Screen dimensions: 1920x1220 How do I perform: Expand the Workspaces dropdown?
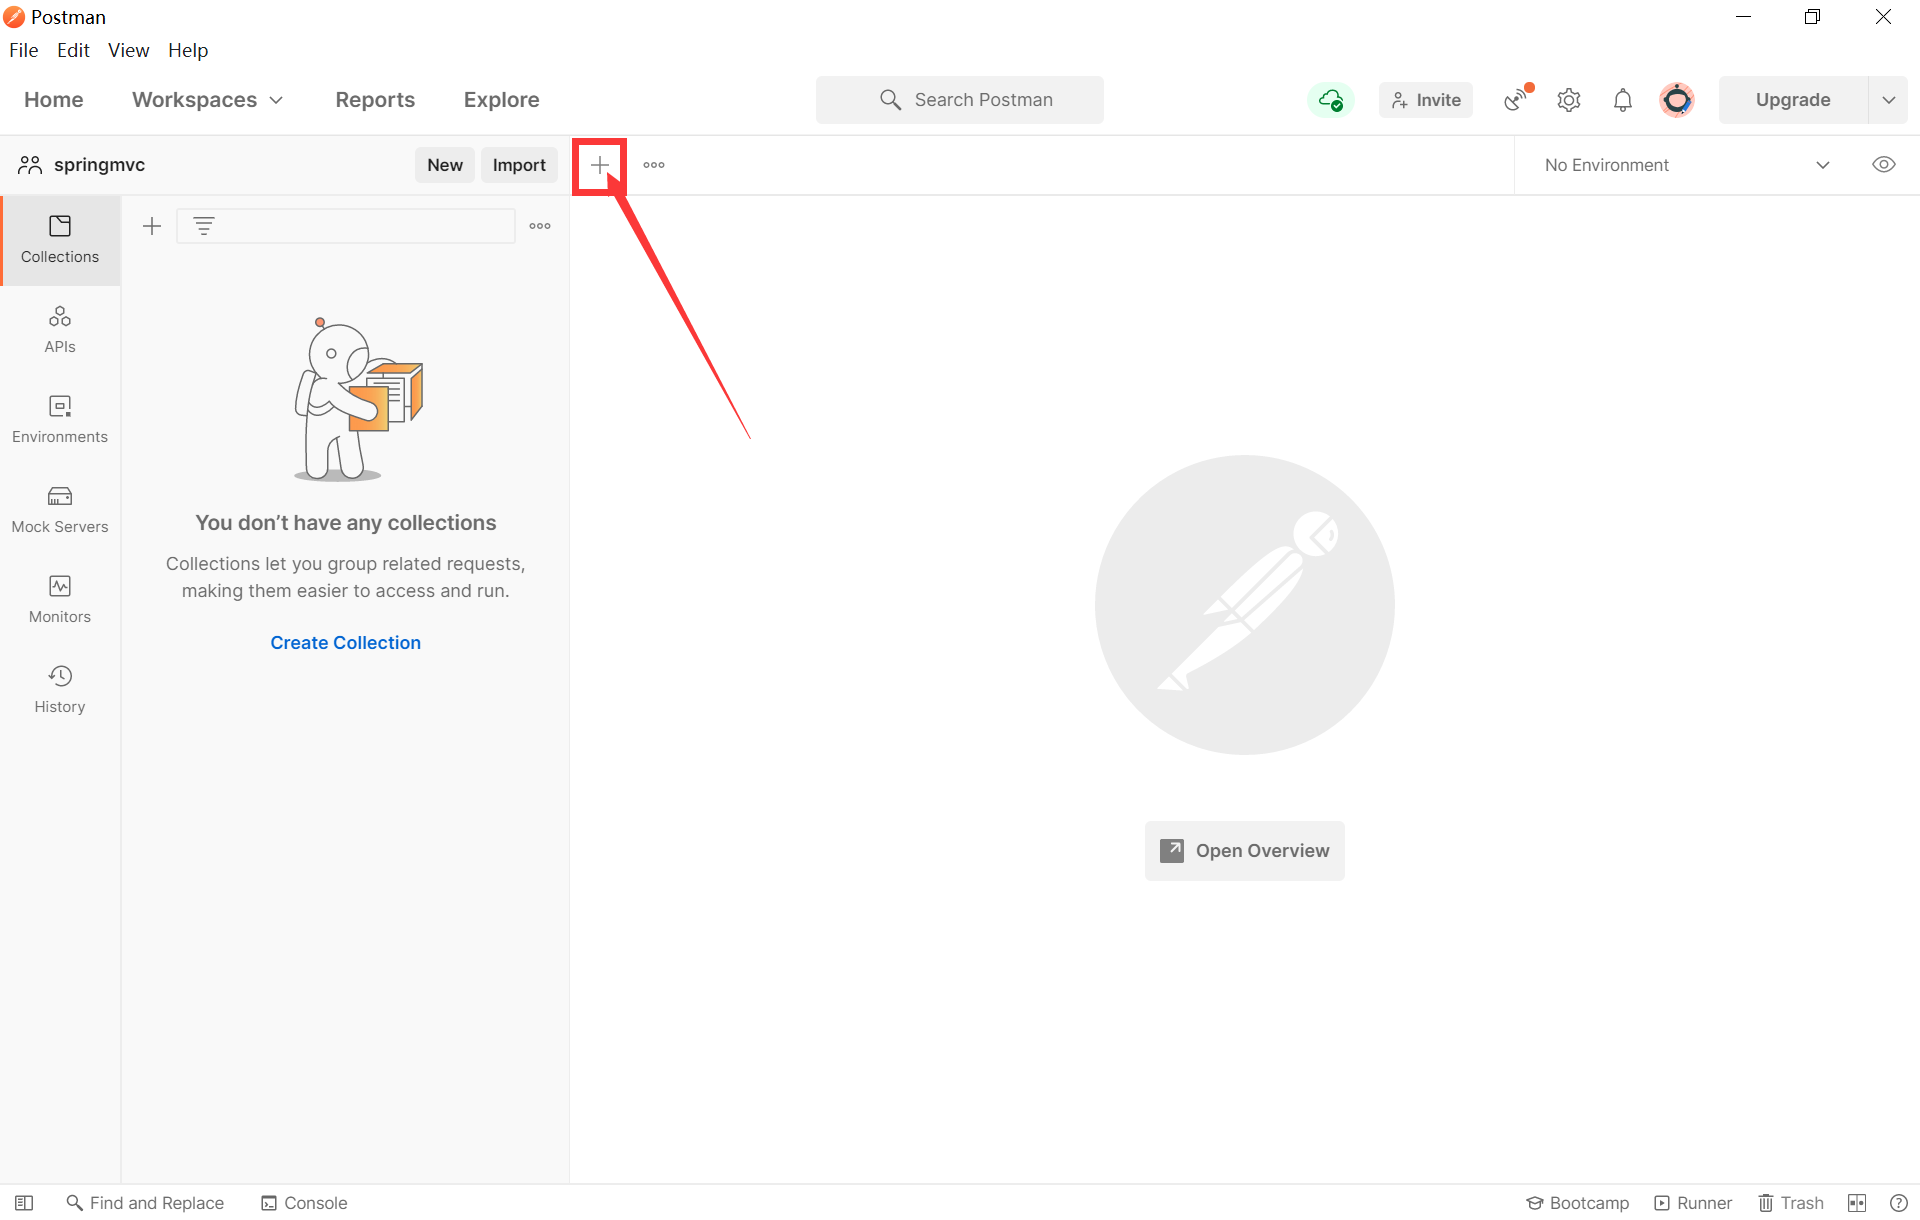pyautogui.click(x=208, y=100)
